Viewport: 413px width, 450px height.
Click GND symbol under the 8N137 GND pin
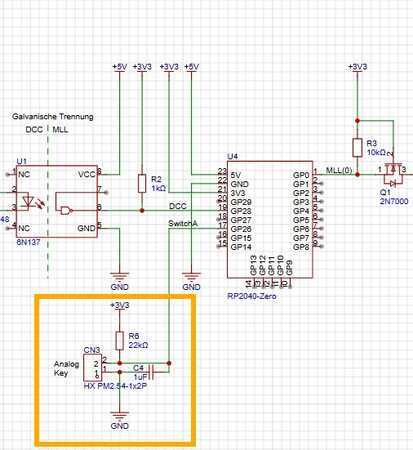(120, 281)
